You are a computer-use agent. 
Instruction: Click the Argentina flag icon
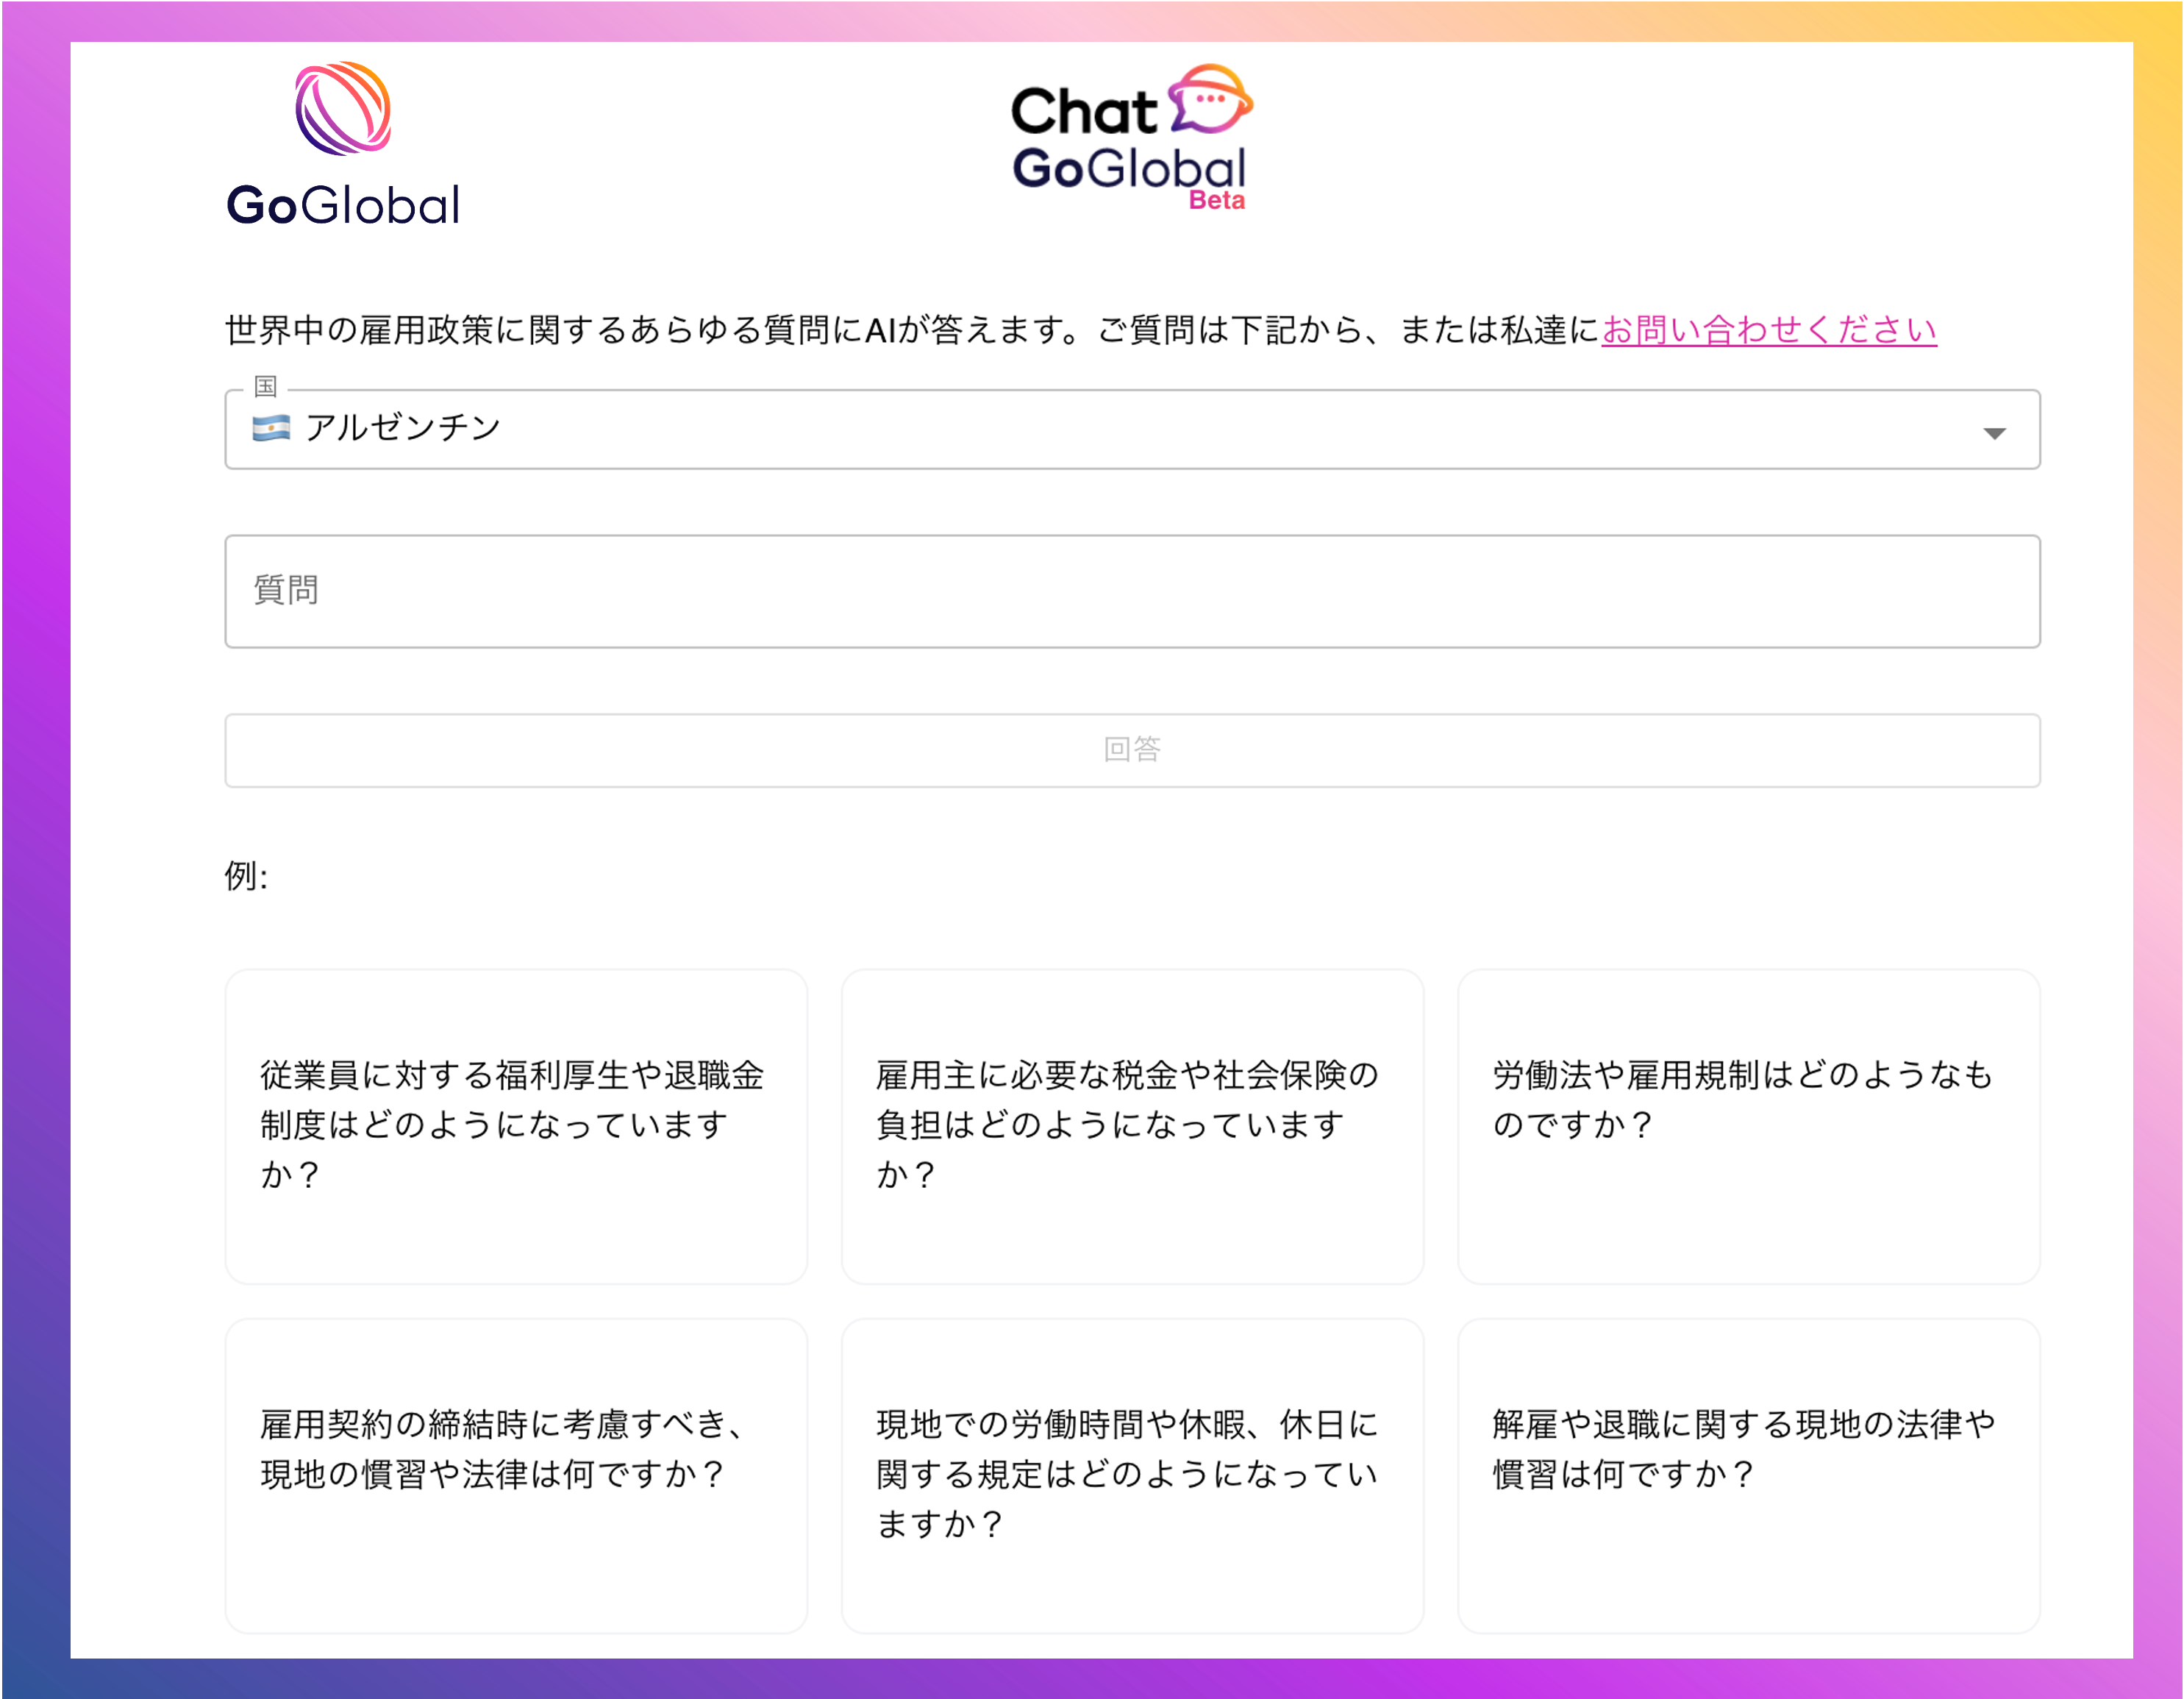[271, 428]
